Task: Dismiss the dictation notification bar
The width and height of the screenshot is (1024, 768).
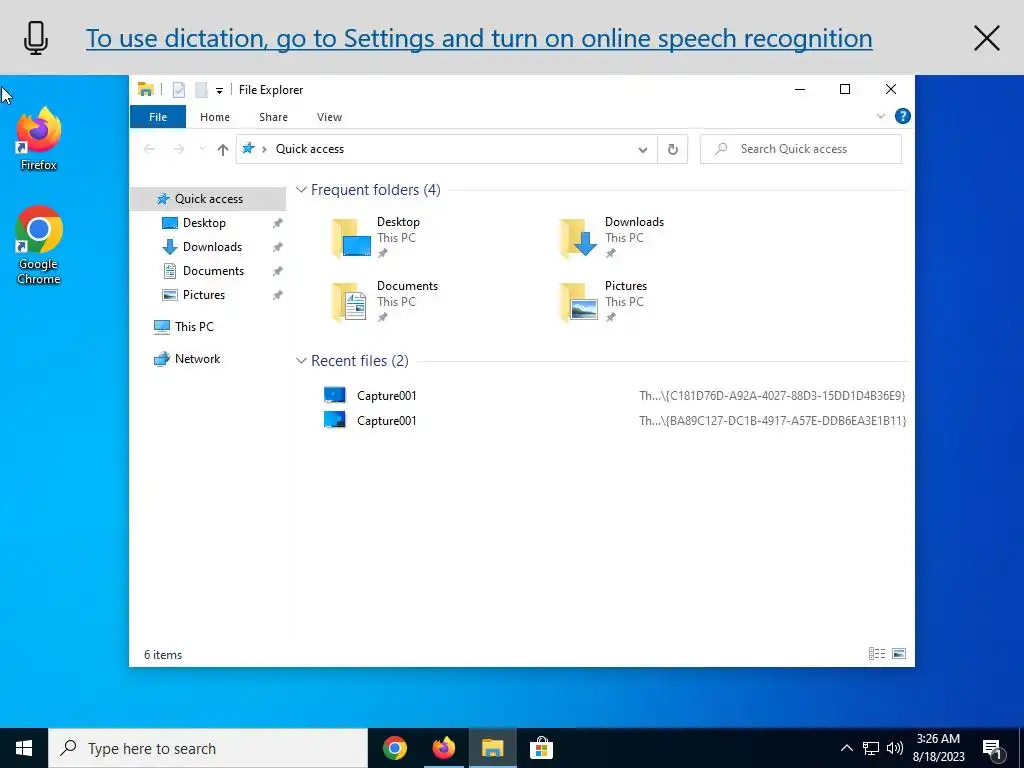Action: pyautogui.click(x=986, y=38)
